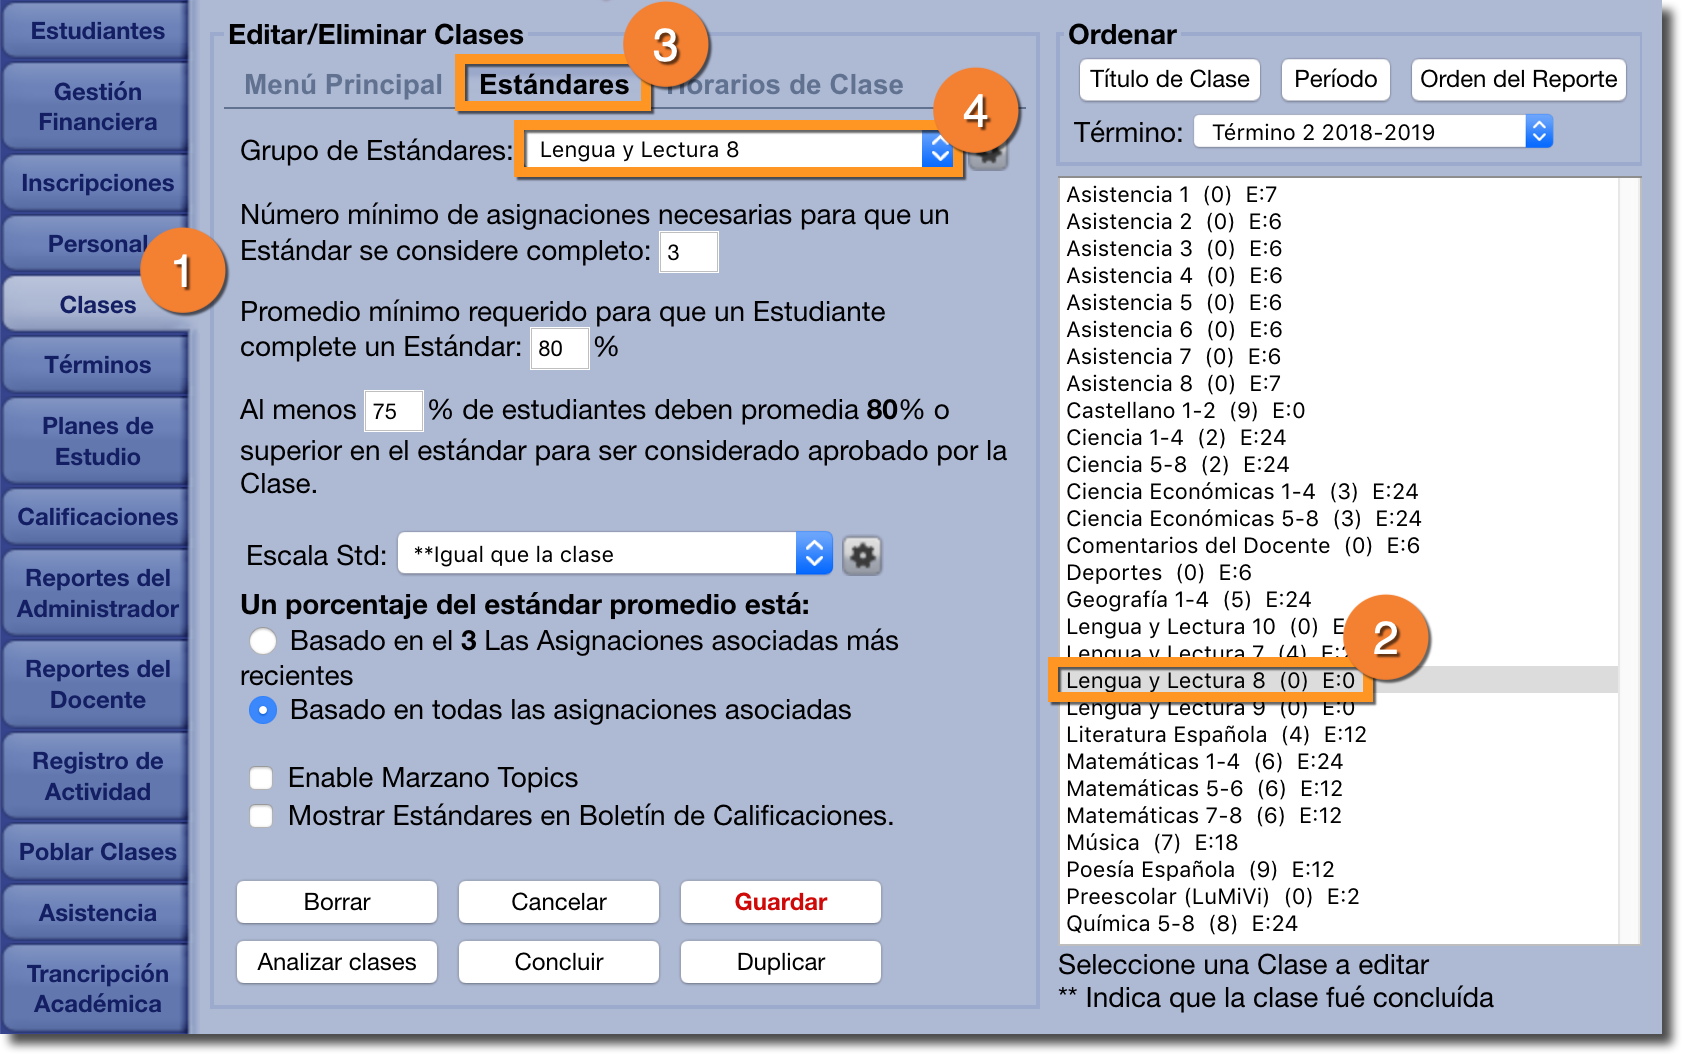The height and width of the screenshot is (1054, 1682).
Task: Select the 'Basado en el 3' radio button
Action: point(263,641)
